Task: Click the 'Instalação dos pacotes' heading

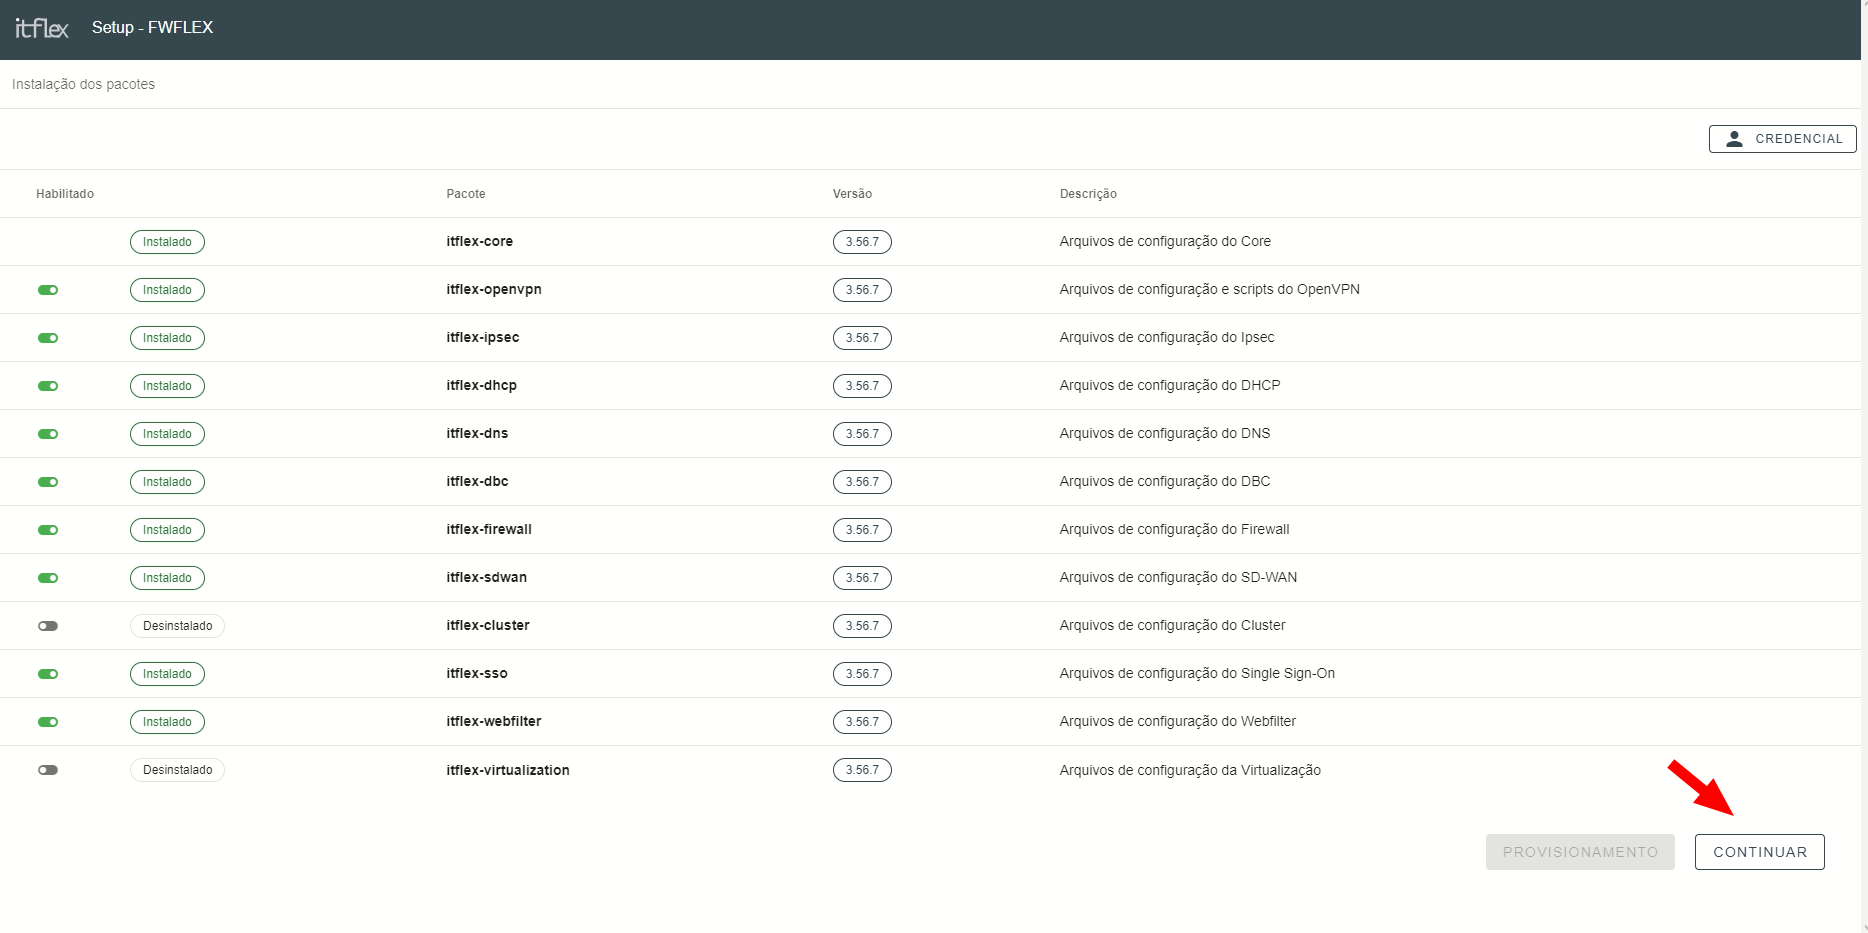Action: coord(83,84)
